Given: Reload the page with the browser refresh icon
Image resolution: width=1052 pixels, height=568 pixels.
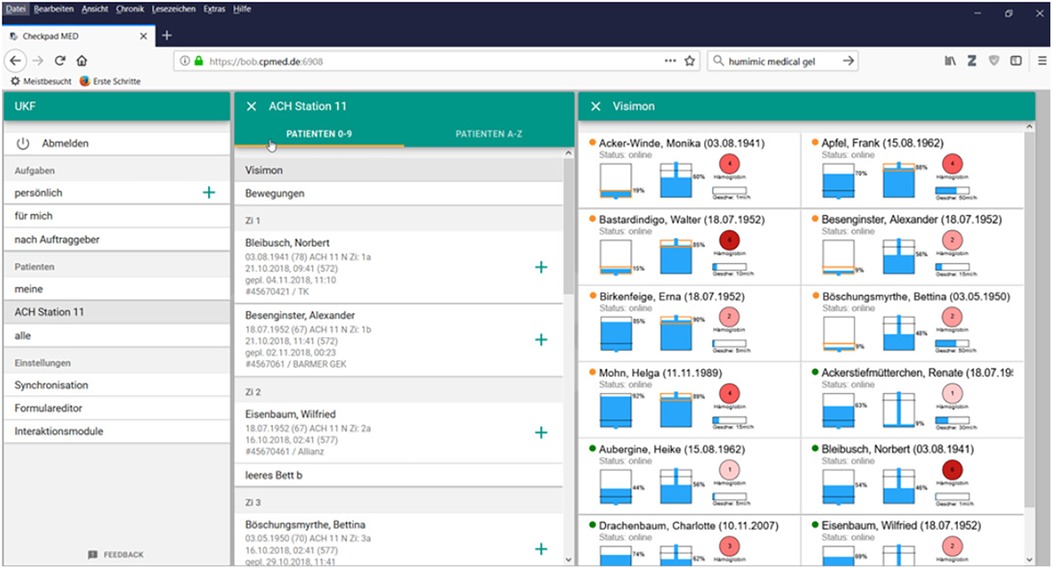Looking at the screenshot, I should tap(60, 61).
